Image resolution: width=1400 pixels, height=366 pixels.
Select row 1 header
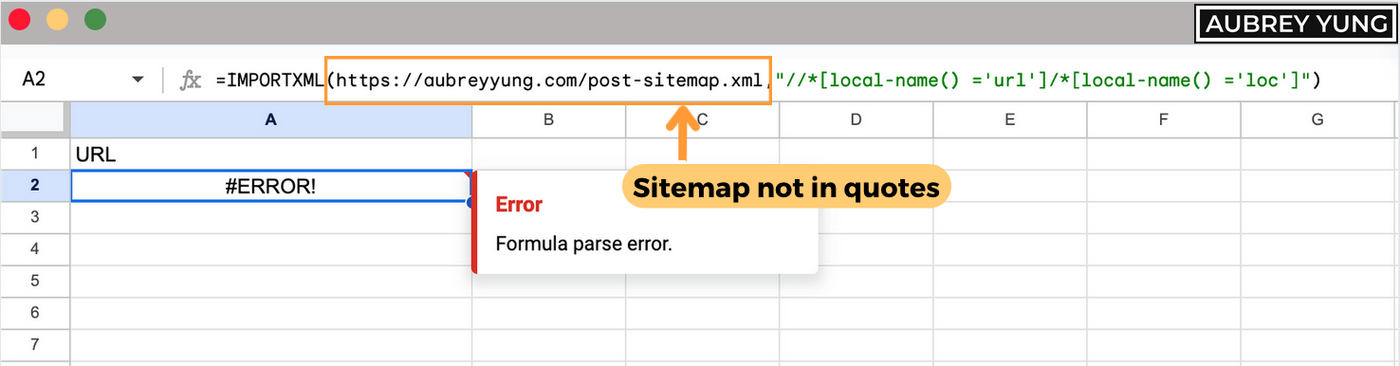coord(35,154)
